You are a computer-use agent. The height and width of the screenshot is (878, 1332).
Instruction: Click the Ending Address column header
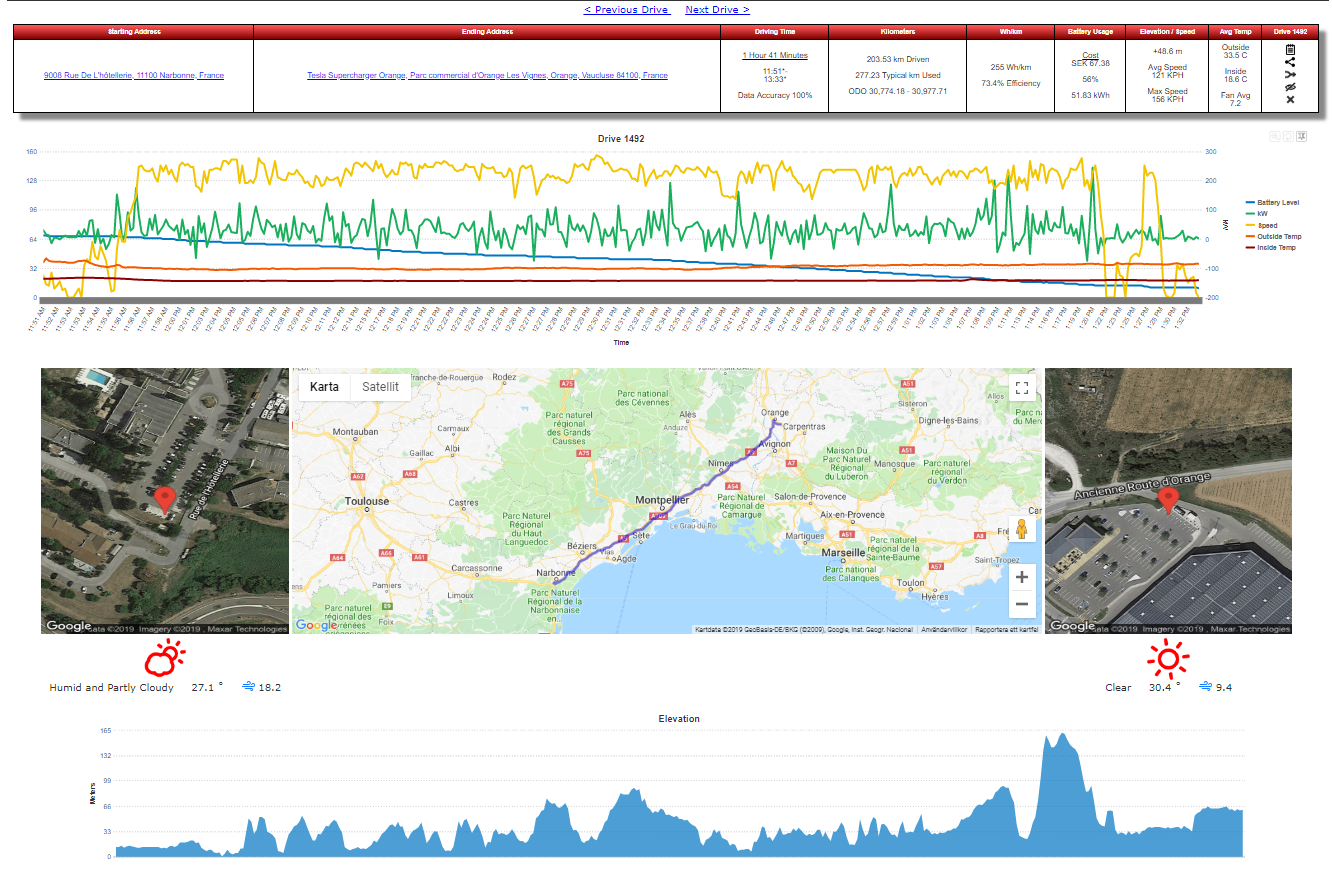point(487,32)
